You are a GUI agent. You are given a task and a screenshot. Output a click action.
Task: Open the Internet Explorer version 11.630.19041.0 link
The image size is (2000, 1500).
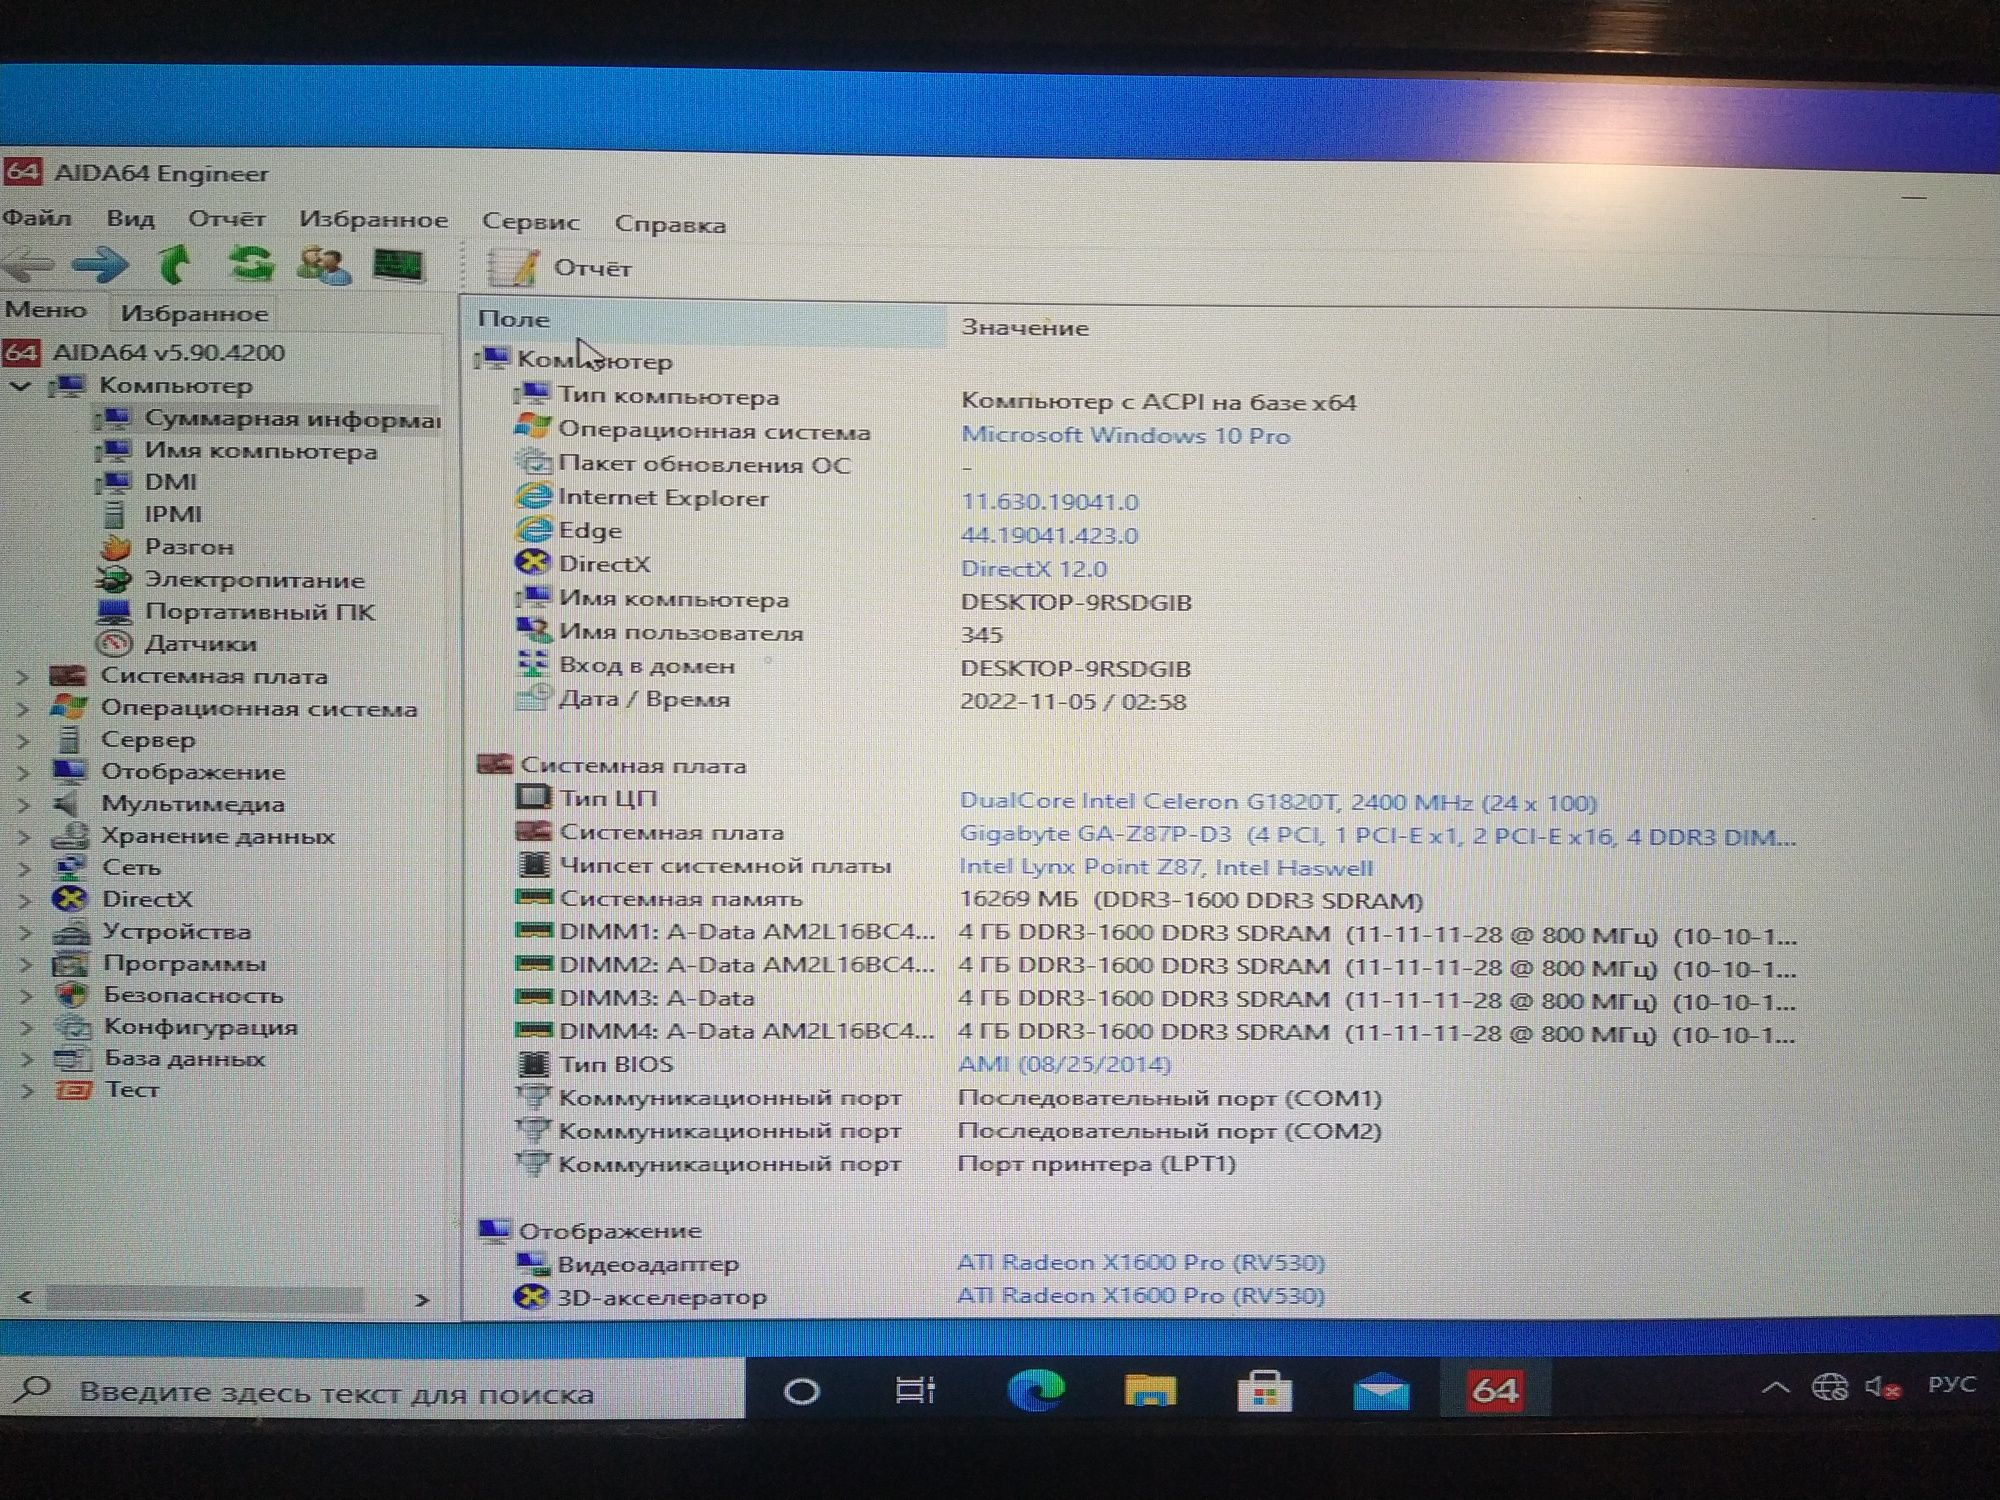pyautogui.click(x=1049, y=502)
